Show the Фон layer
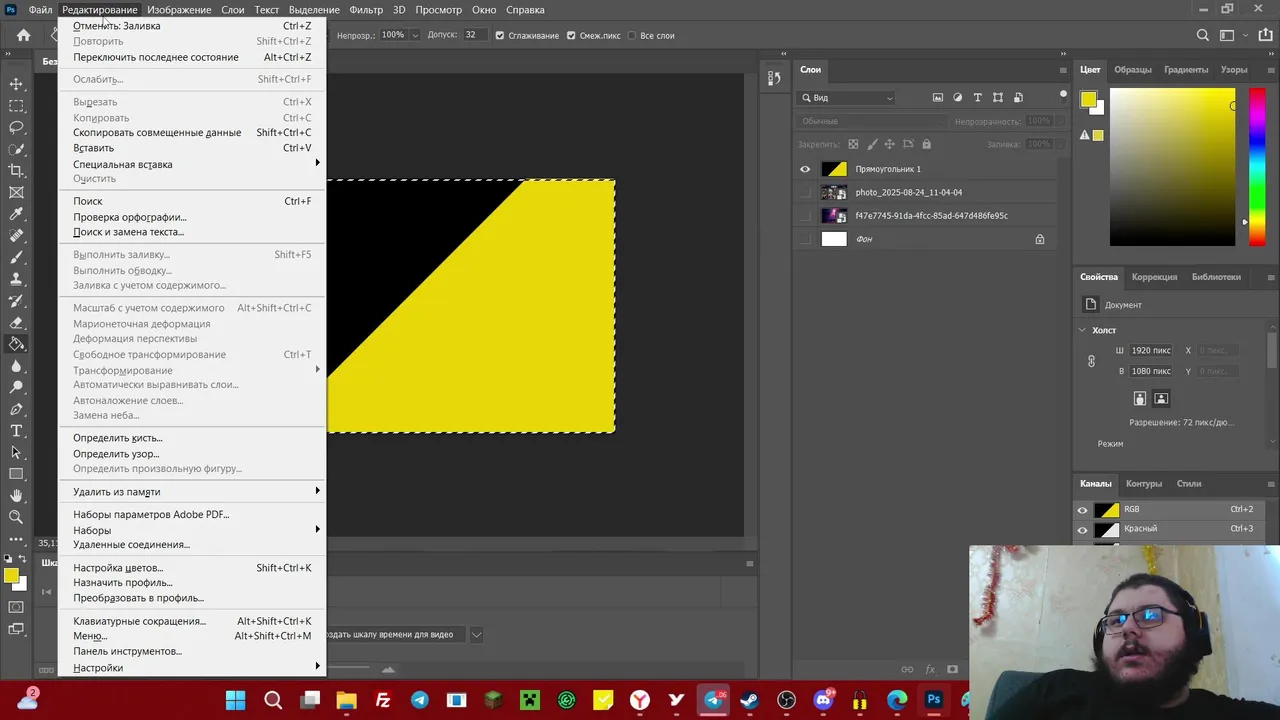The image size is (1280, 720). [805, 239]
